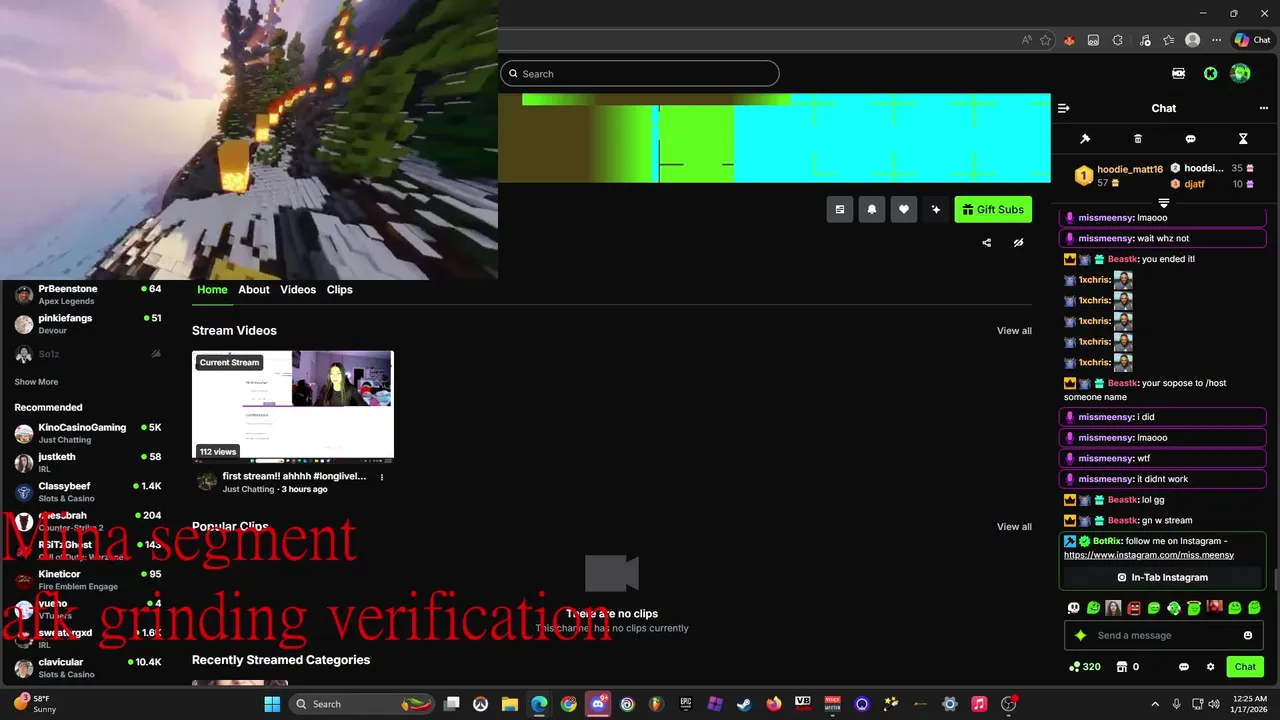Click the speech bubble icon below Chat title
1280x720 pixels.
click(x=1190, y=139)
